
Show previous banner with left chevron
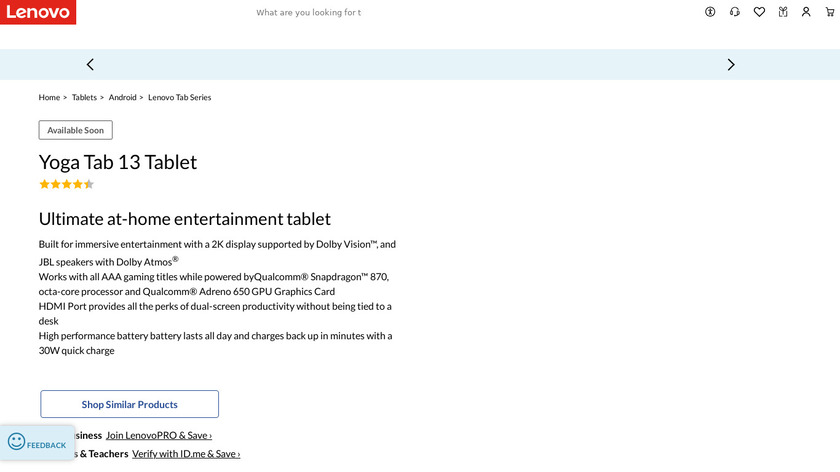point(90,65)
